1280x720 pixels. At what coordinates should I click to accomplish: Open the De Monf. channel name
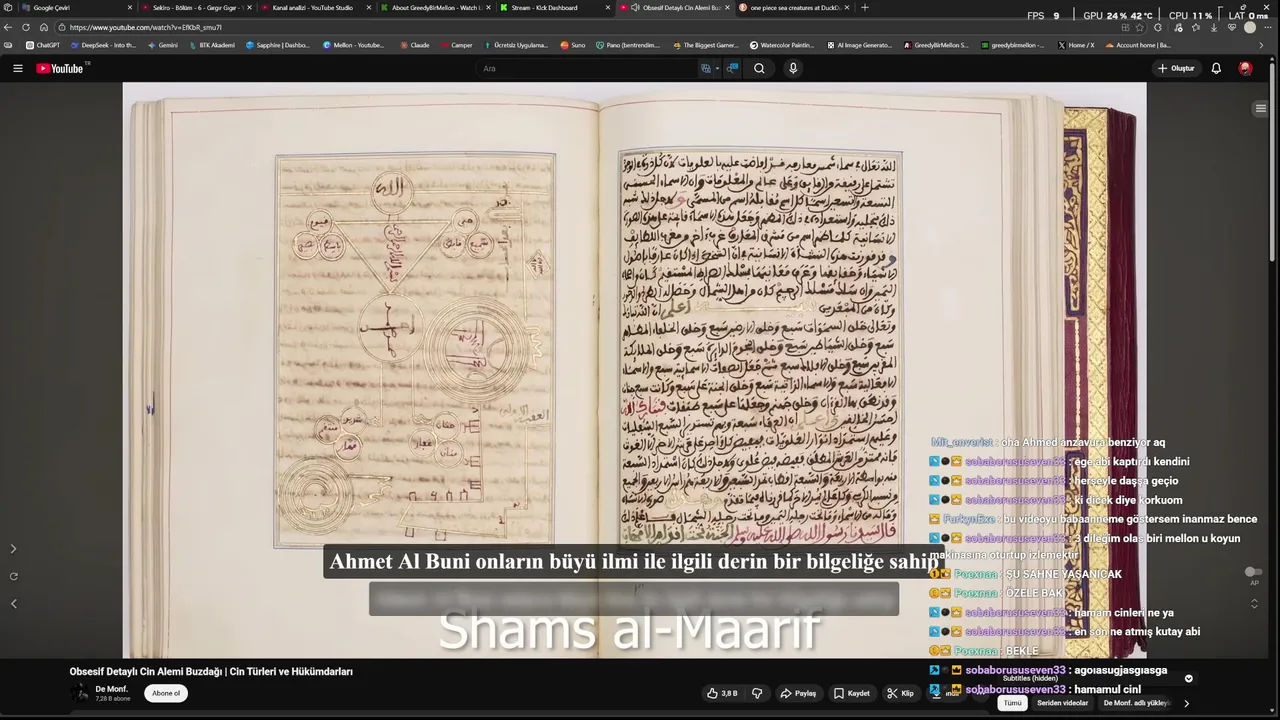111,689
